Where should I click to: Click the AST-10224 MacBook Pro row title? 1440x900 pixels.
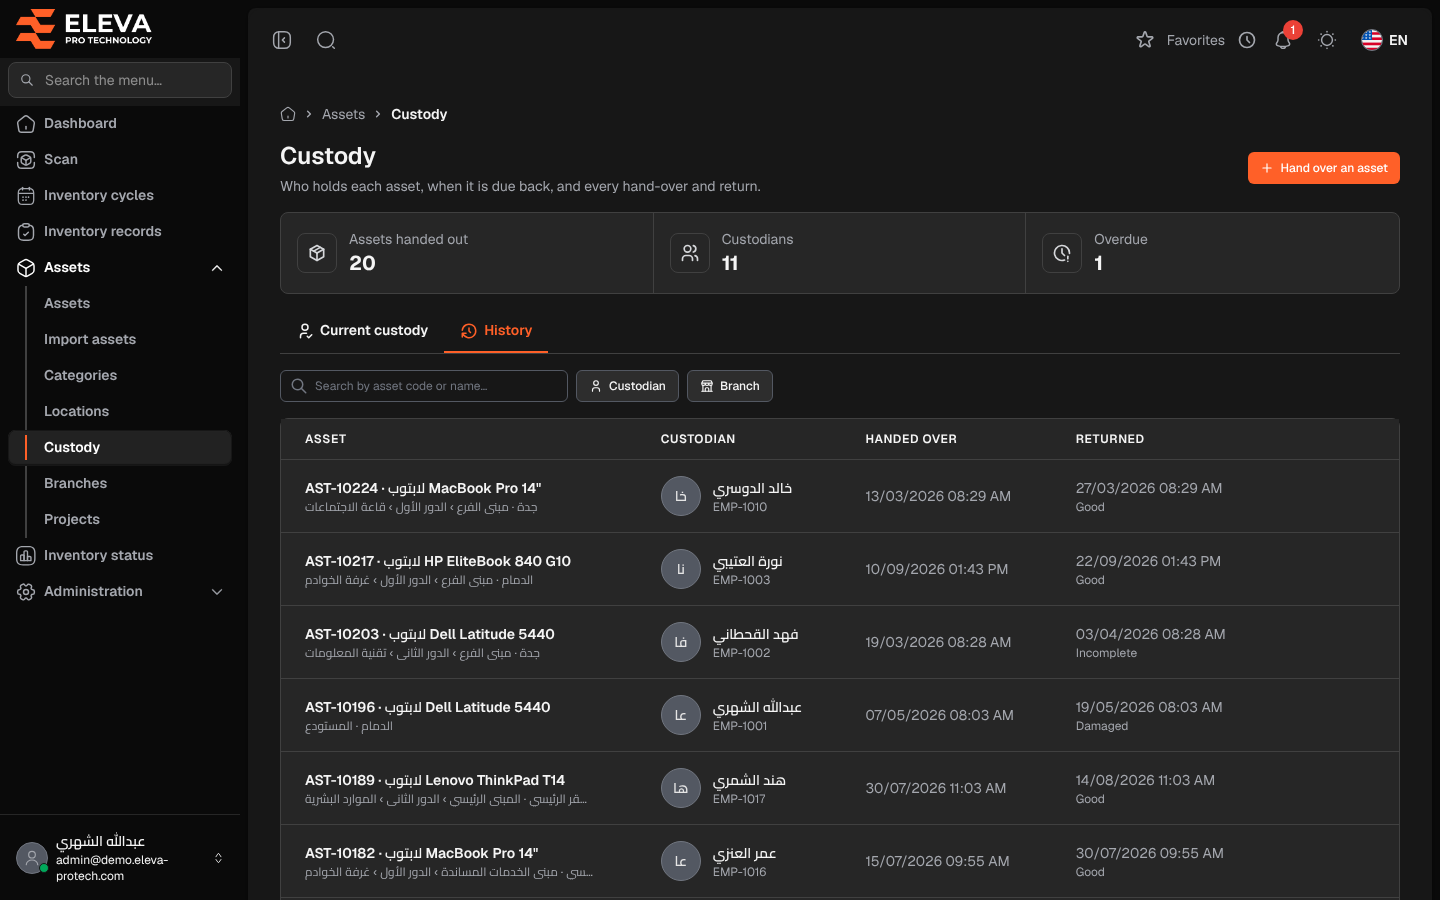click(423, 488)
